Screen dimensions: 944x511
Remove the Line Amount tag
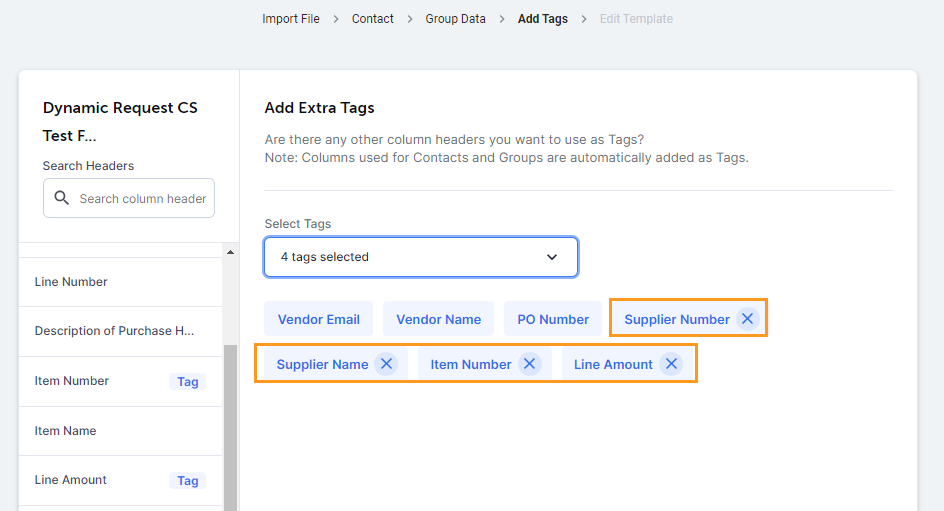[x=671, y=364]
